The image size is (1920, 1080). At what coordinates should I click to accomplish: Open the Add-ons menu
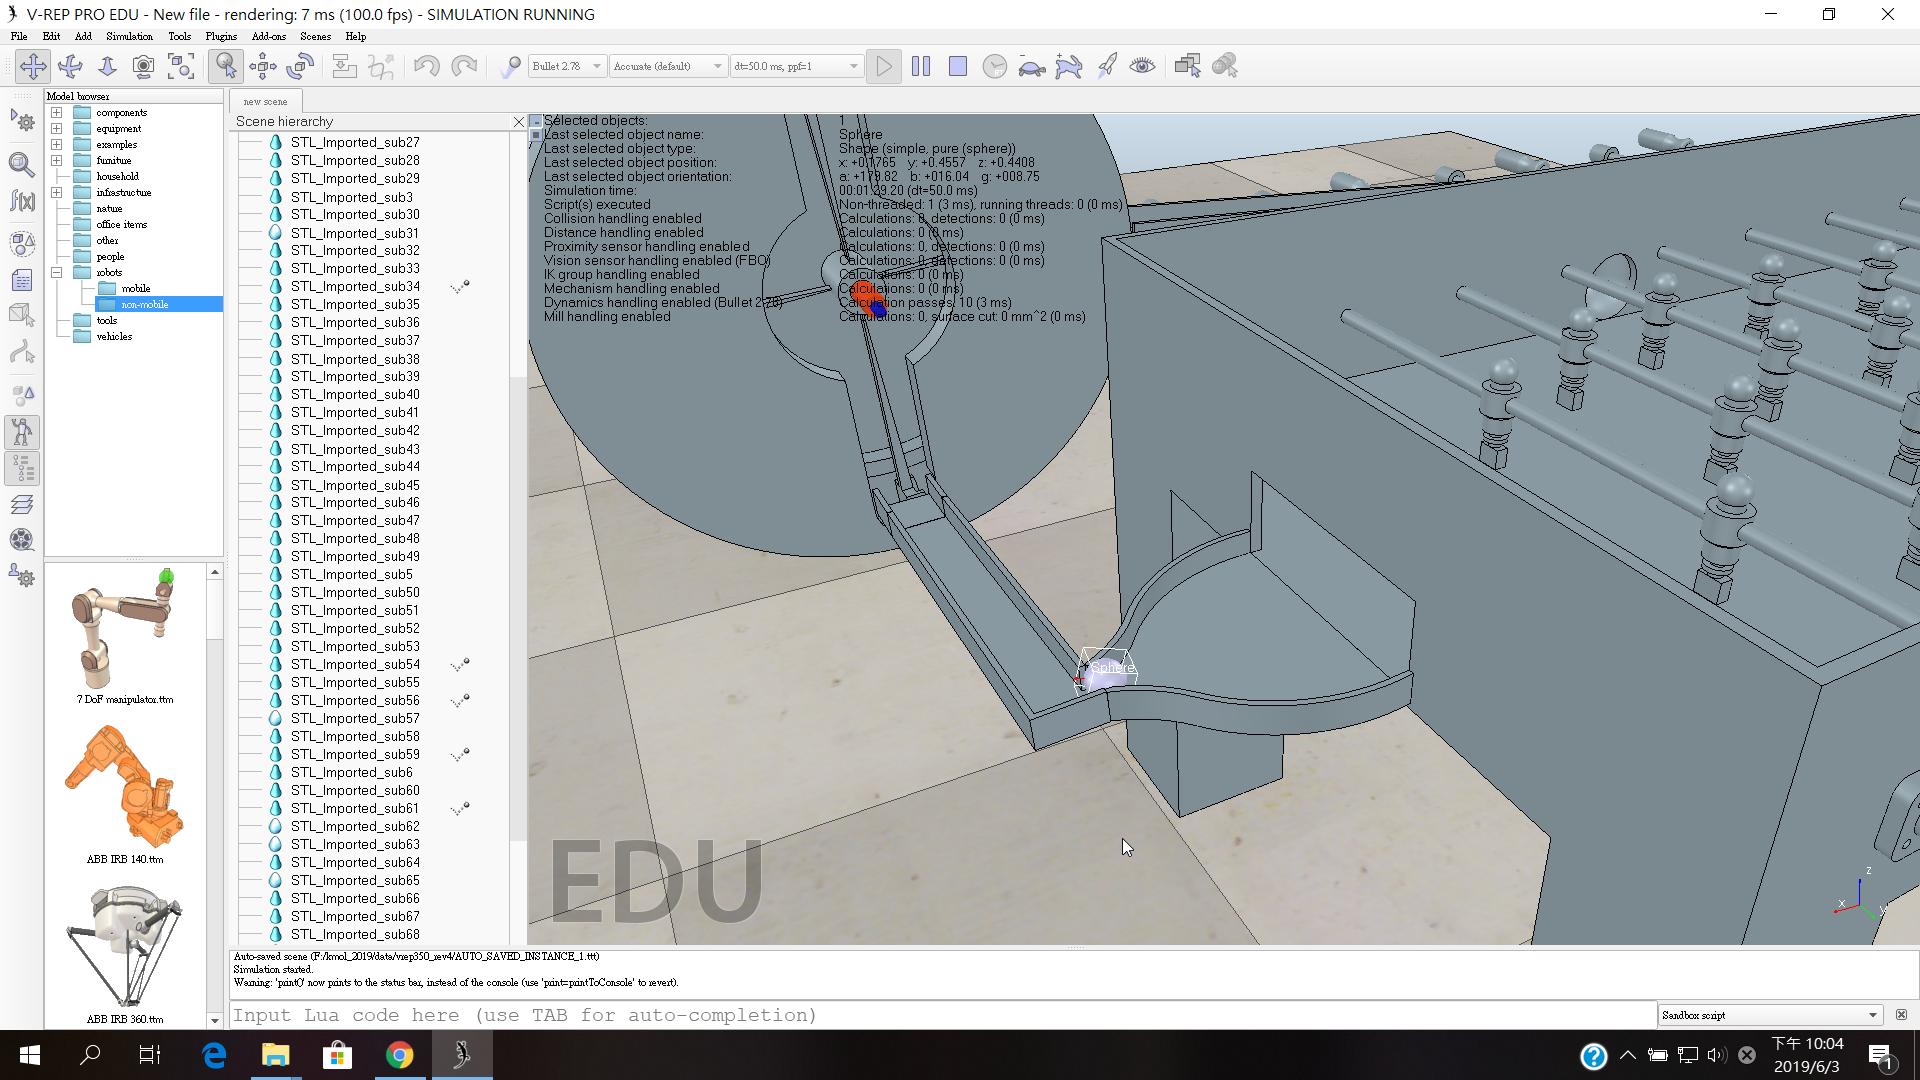click(x=269, y=36)
